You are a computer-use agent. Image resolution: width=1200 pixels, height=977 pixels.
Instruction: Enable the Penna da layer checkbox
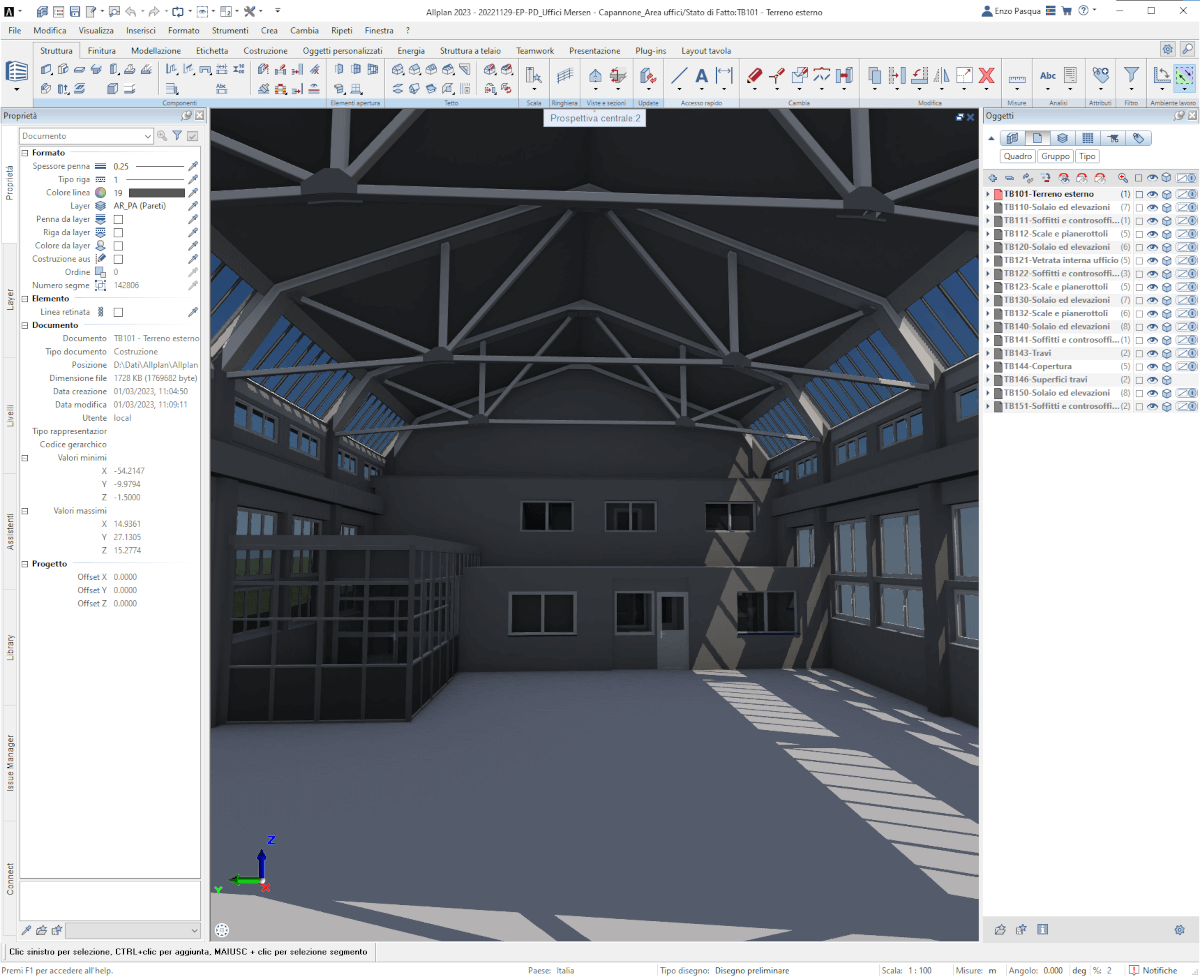tap(118, 219)
